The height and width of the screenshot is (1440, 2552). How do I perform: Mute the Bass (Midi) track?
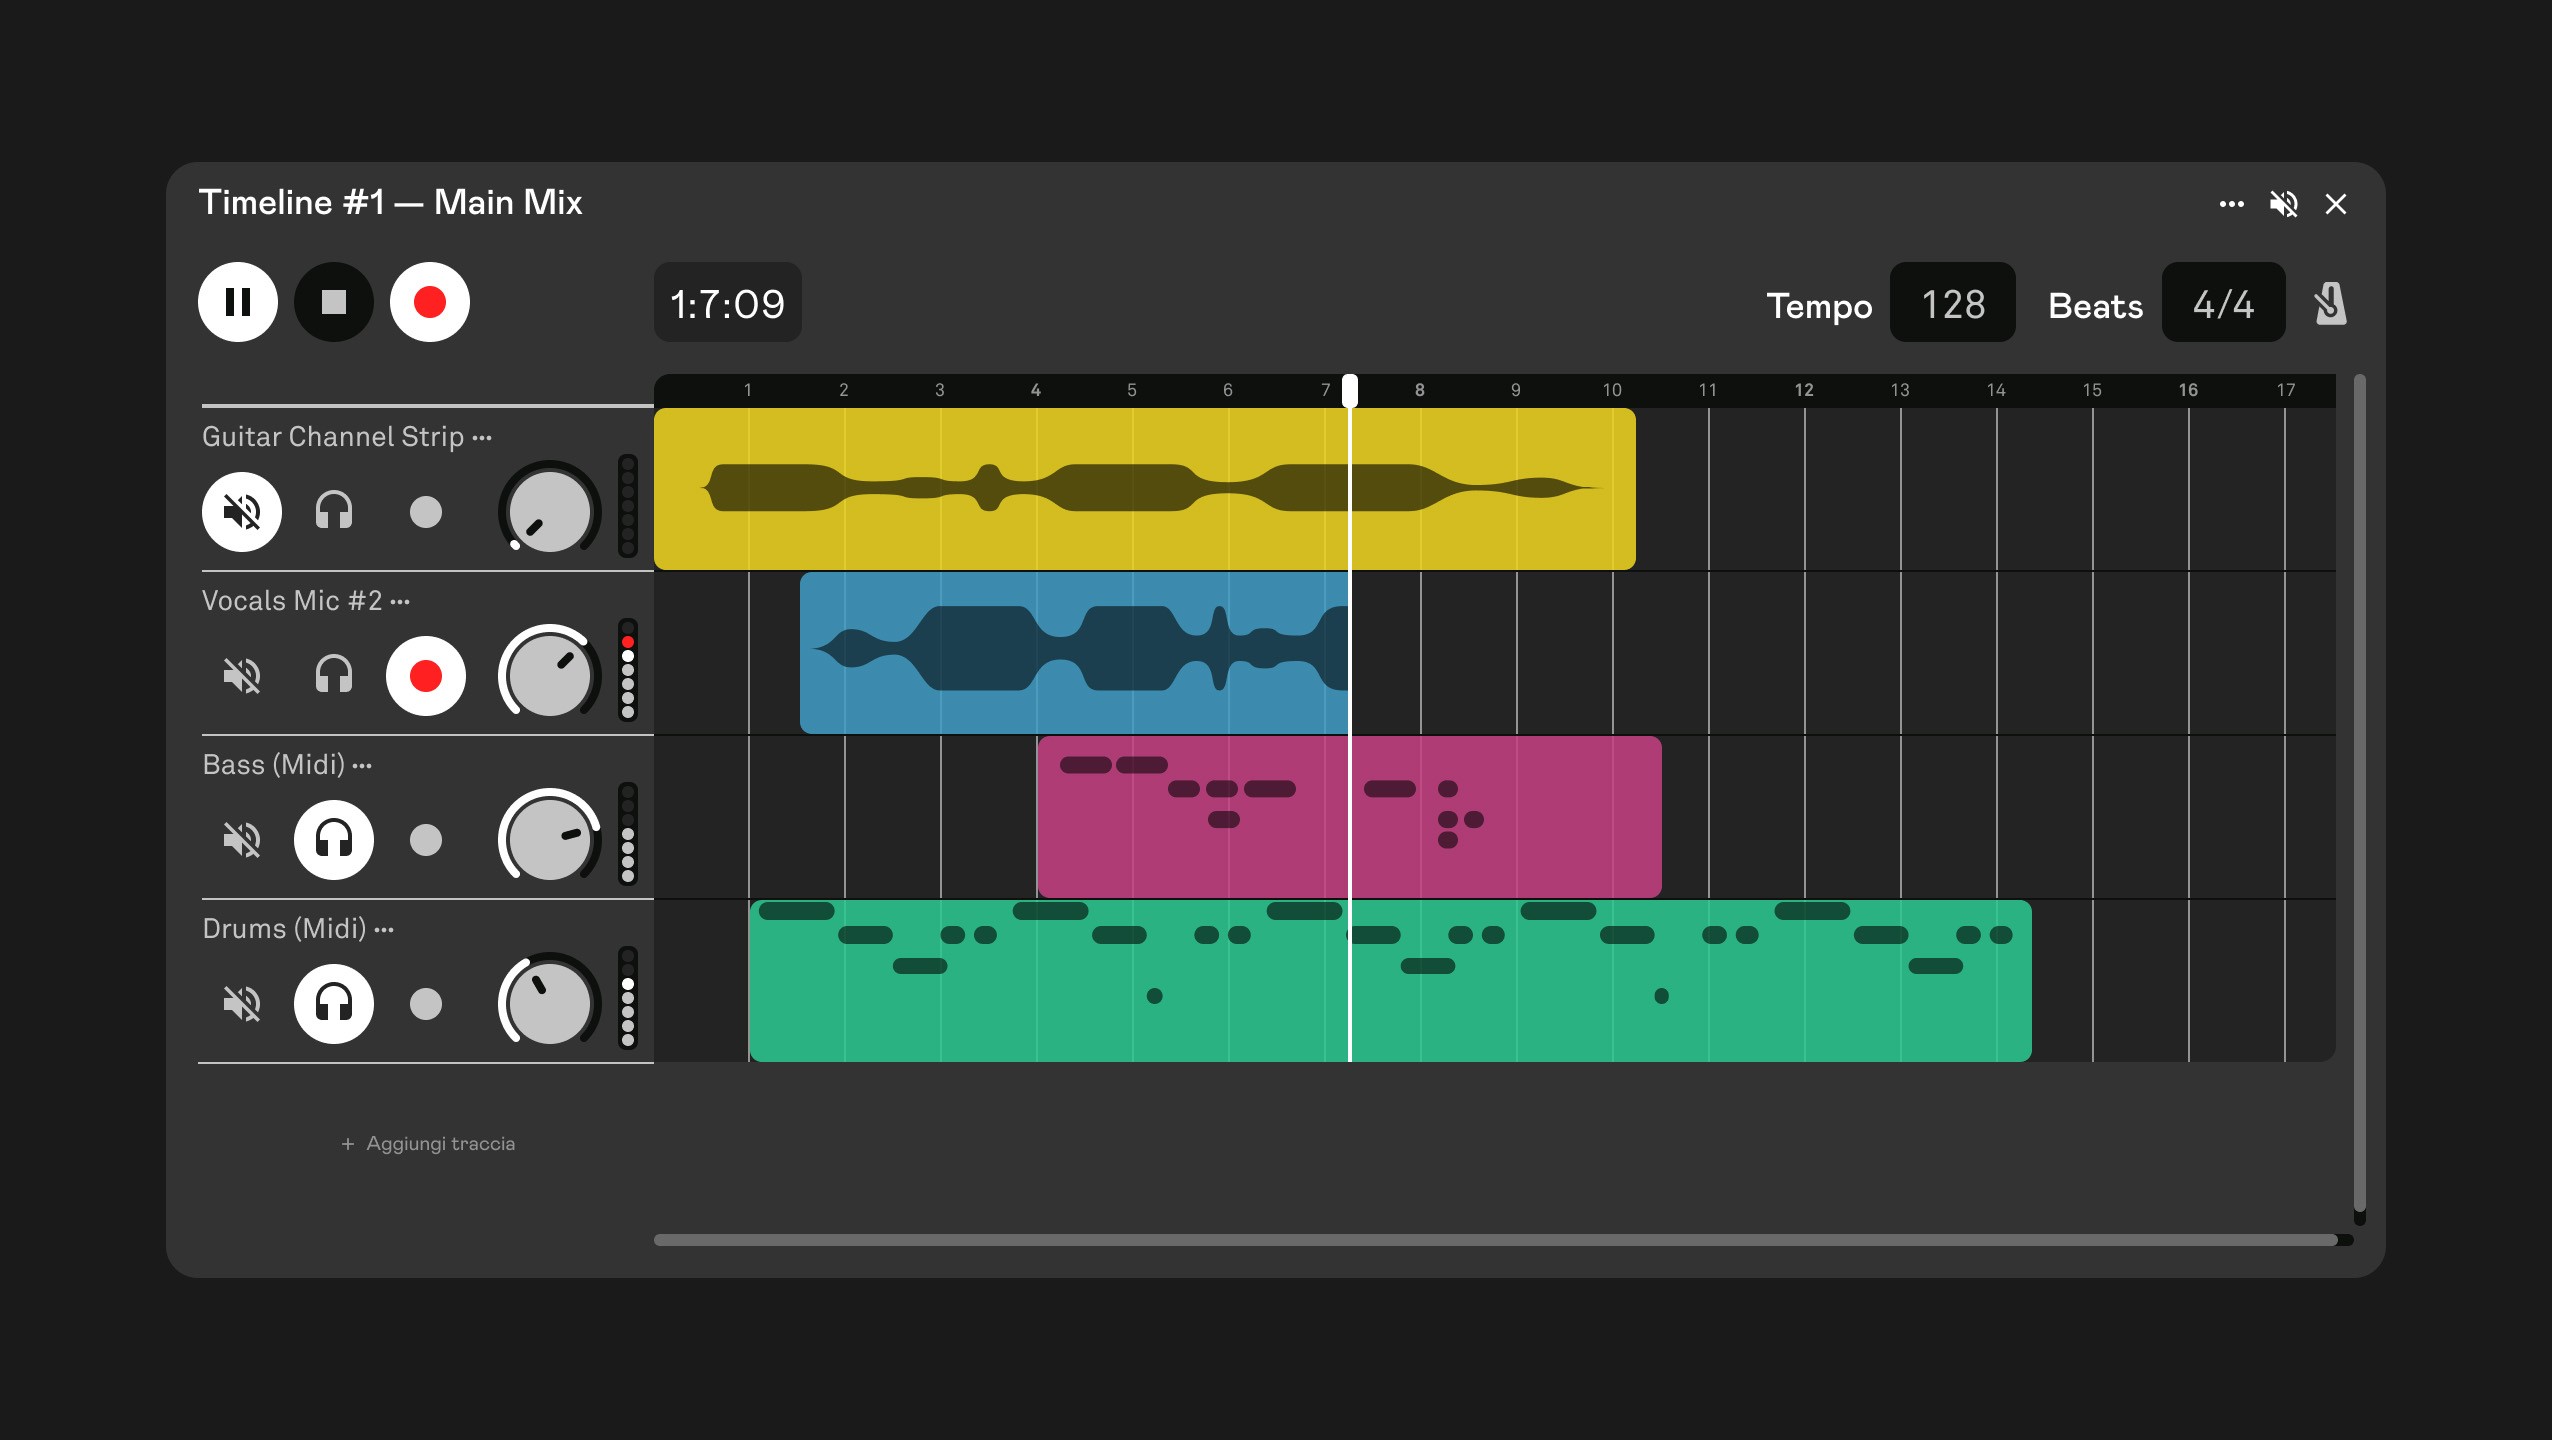point(242,840)
